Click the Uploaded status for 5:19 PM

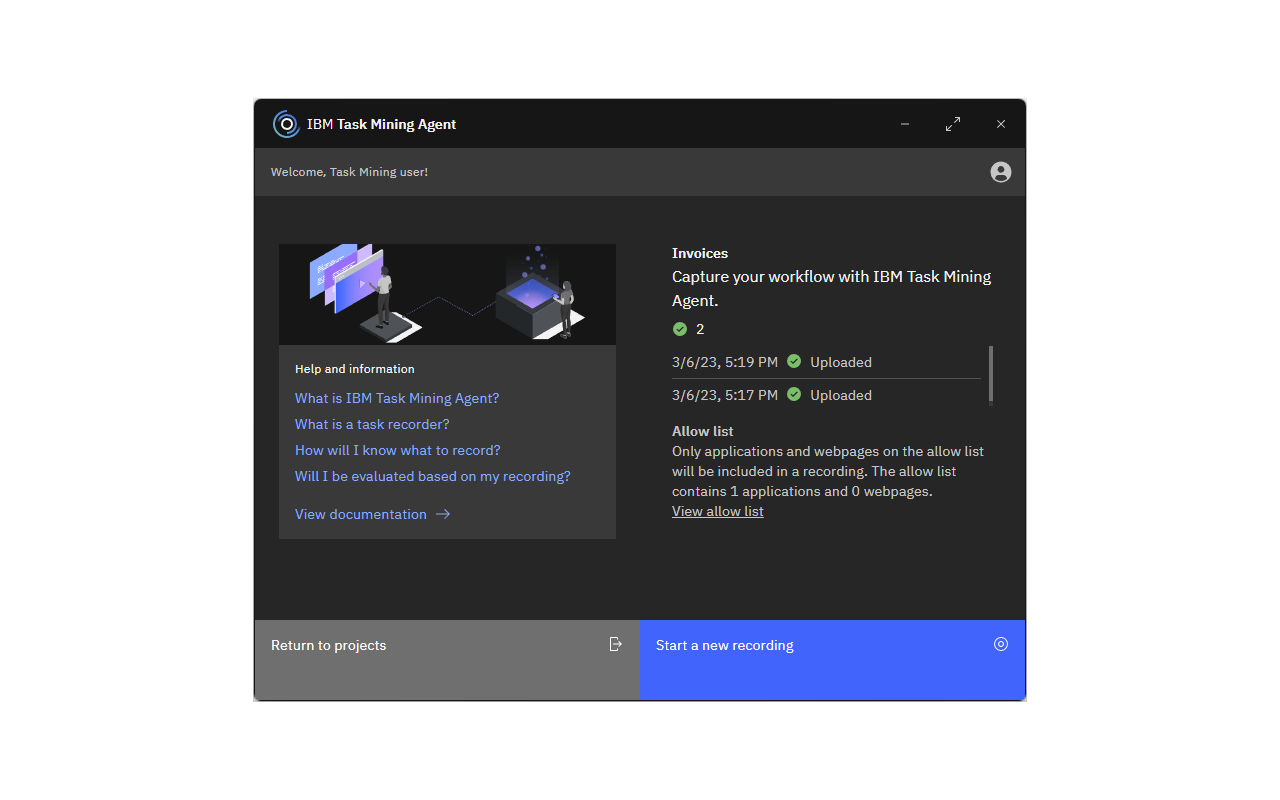tap(841, 362)
